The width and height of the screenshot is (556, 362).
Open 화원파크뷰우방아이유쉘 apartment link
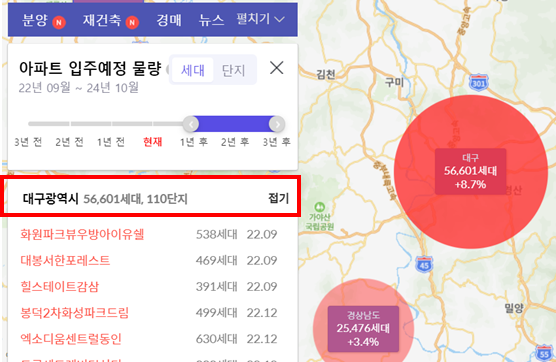(82, 234)
